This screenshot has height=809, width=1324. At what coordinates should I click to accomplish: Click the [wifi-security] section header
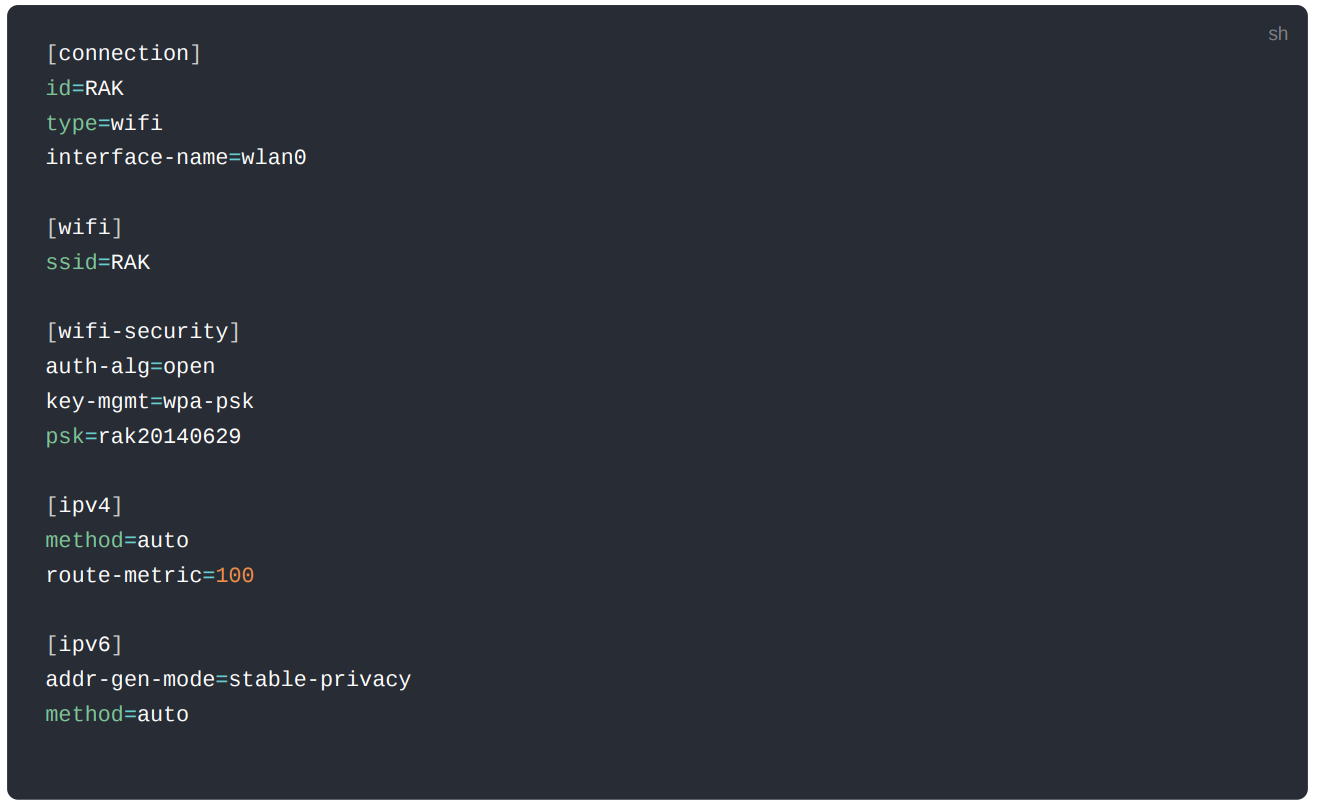point(143,332)
